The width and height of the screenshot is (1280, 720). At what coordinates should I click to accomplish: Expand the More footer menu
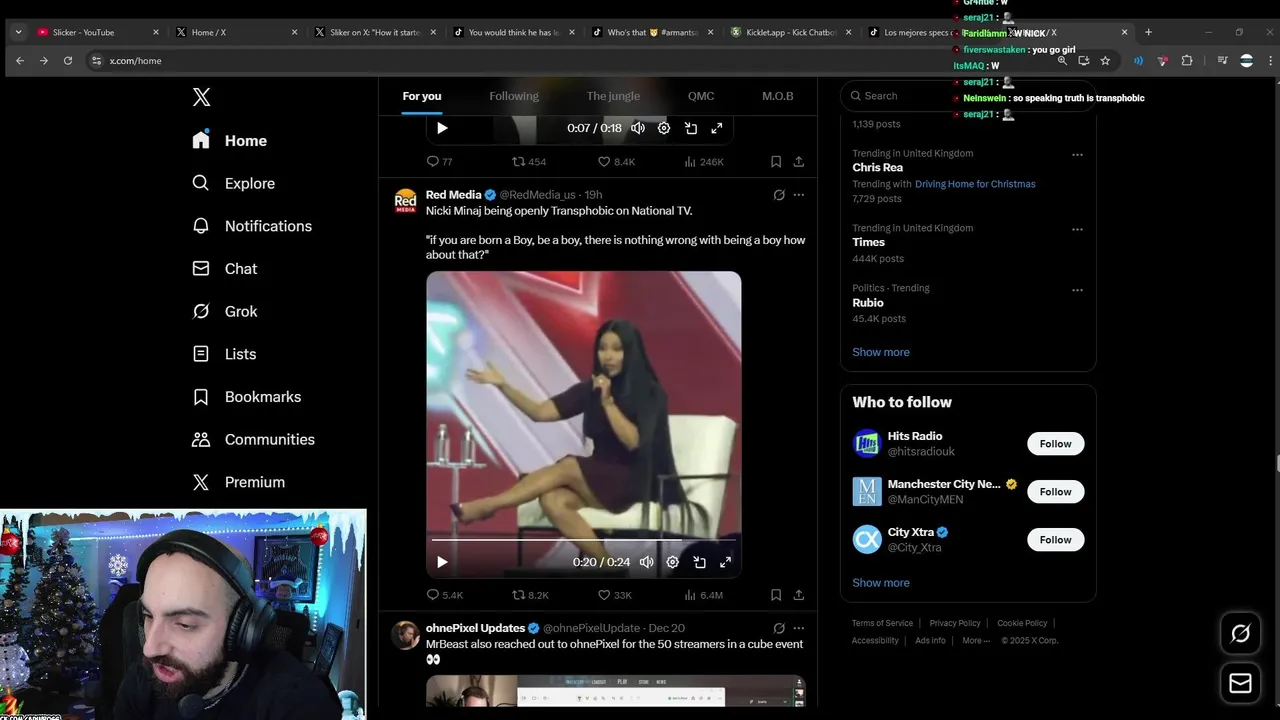976,641
